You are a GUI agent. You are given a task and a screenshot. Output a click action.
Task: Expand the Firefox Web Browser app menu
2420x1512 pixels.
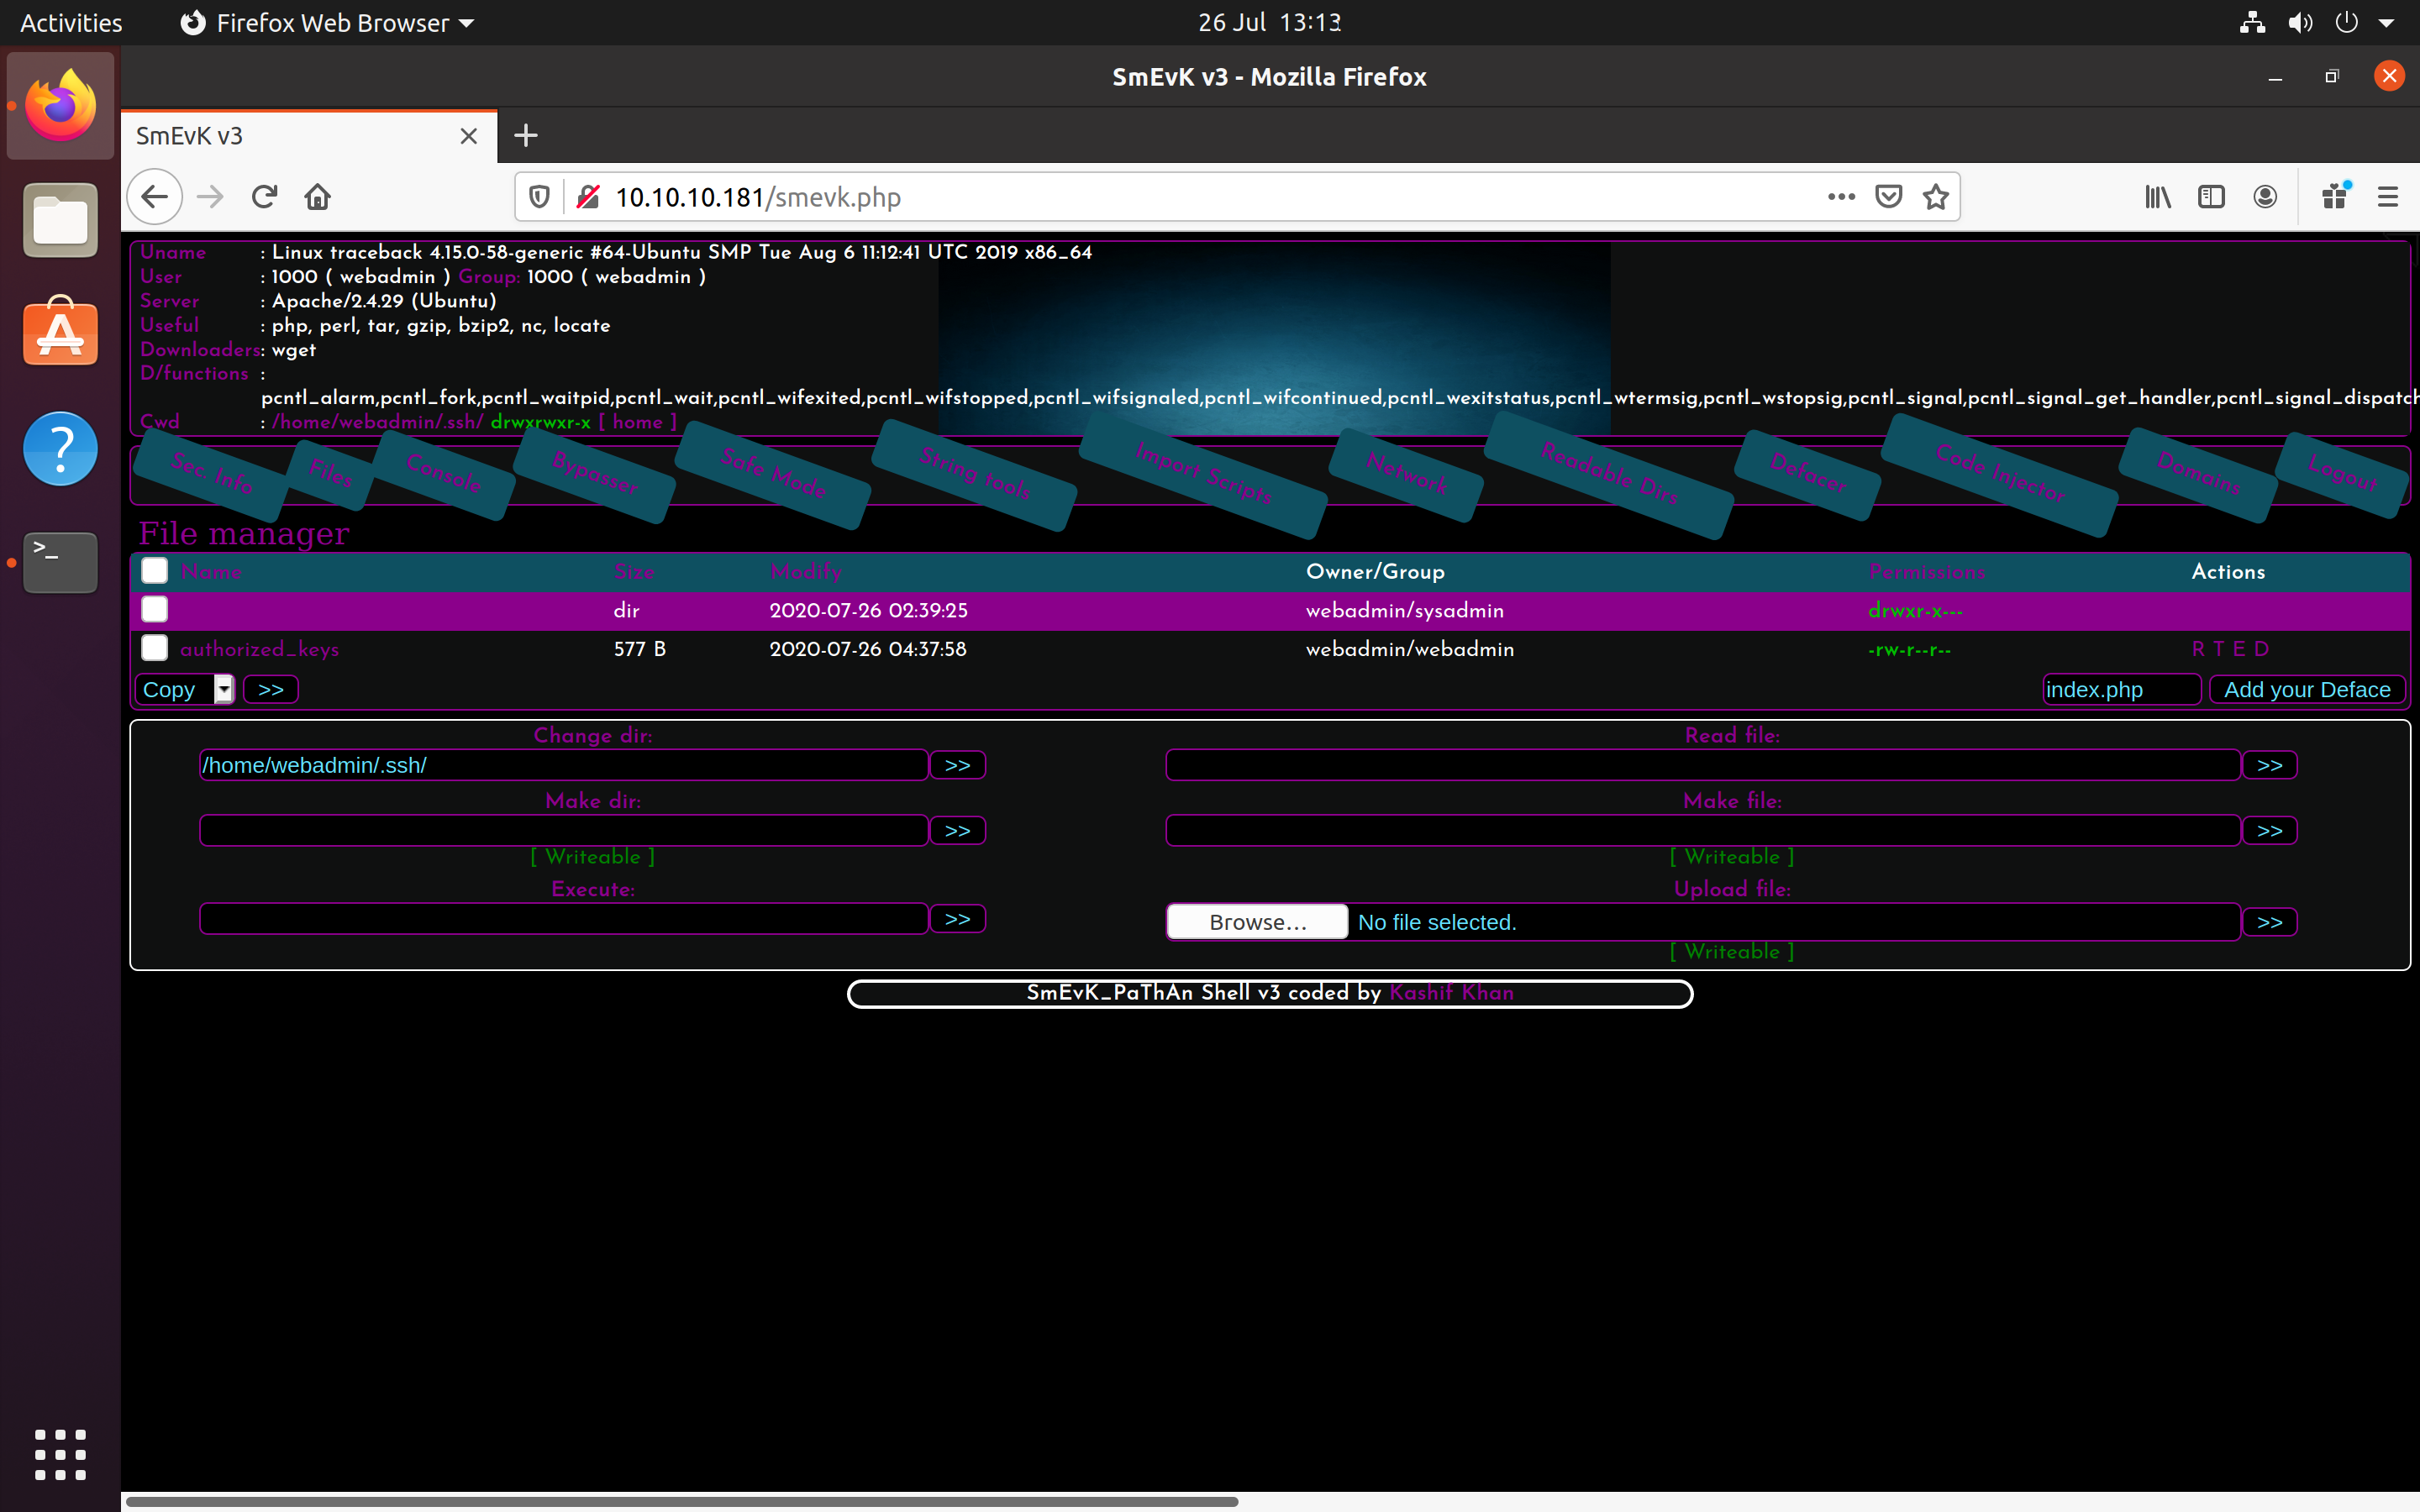(x=327, y=22)
